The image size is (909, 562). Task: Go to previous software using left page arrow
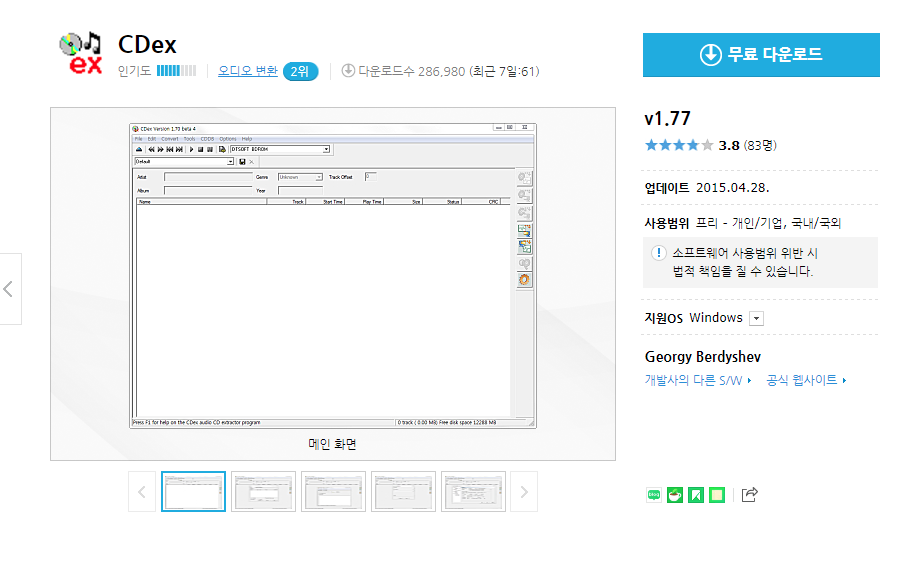click(x=9, y=289)
